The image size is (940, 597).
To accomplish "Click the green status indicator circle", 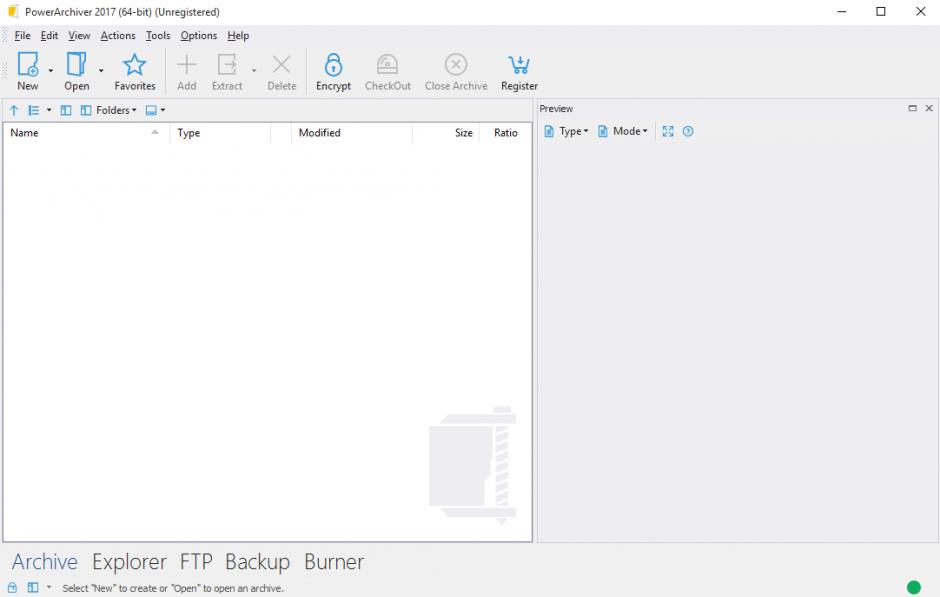I will pos(914,587).
